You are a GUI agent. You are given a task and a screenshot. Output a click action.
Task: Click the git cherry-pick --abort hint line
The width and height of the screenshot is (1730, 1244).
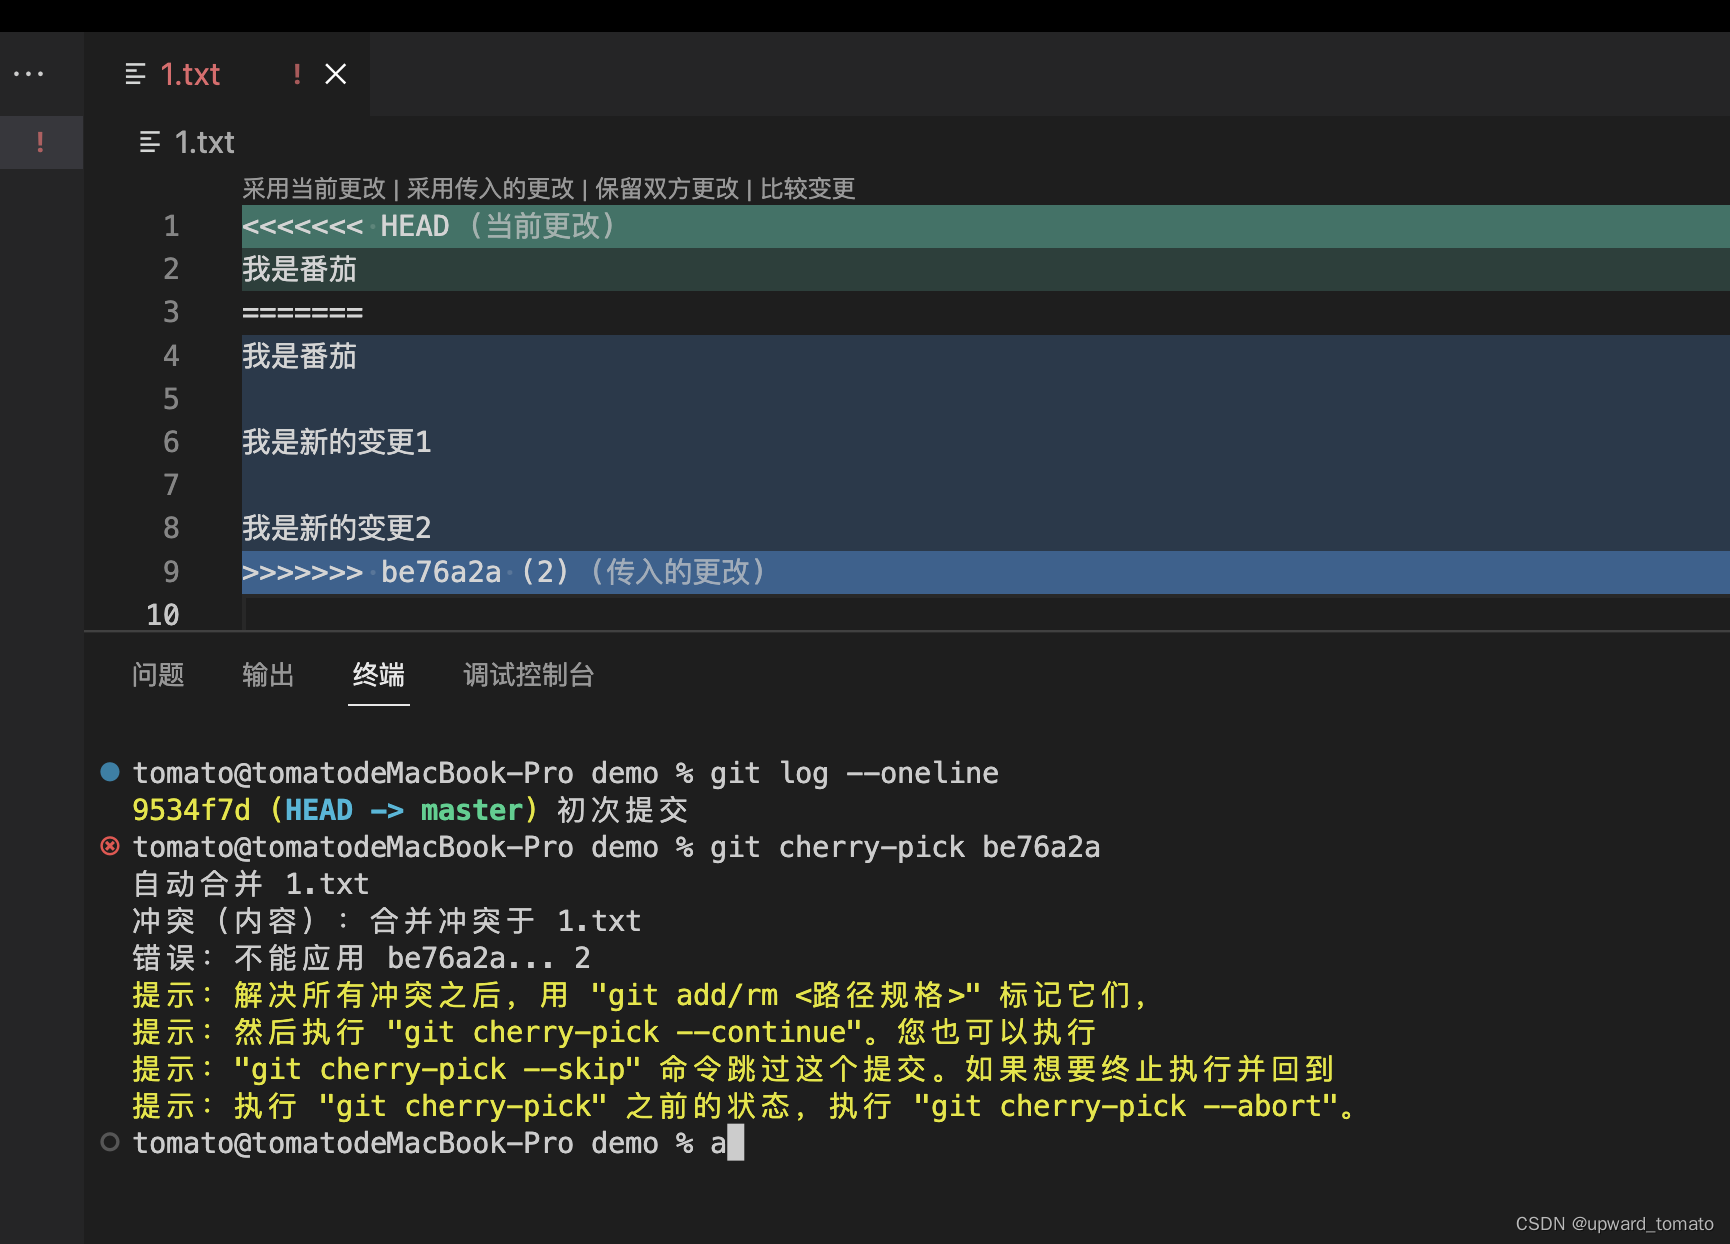coord(745,1106)
